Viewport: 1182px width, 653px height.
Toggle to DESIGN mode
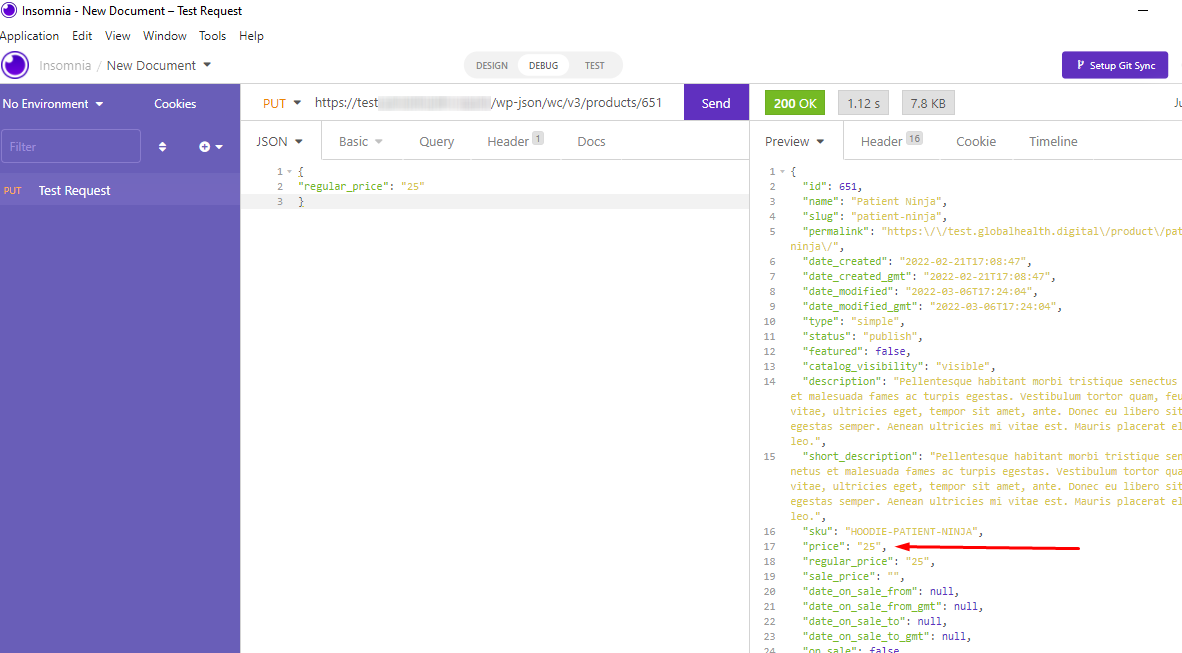pyautogui.click(x=492, y=65)
